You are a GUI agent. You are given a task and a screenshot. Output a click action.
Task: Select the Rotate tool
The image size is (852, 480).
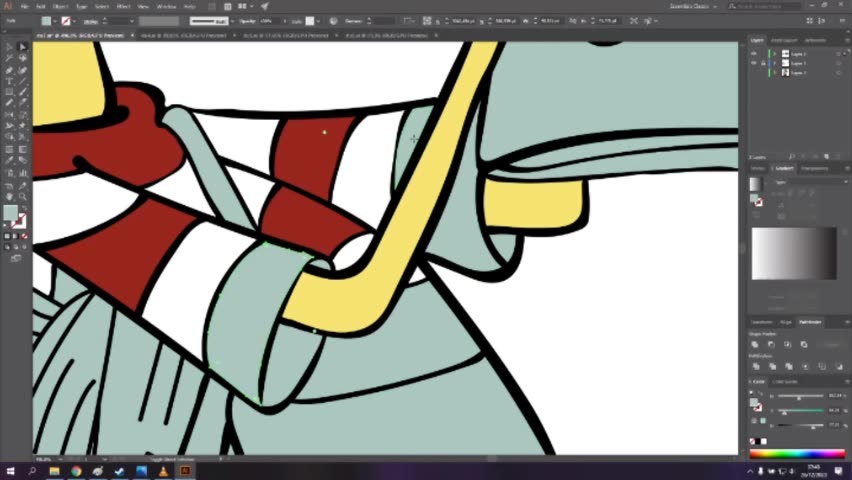pos(9,115)
